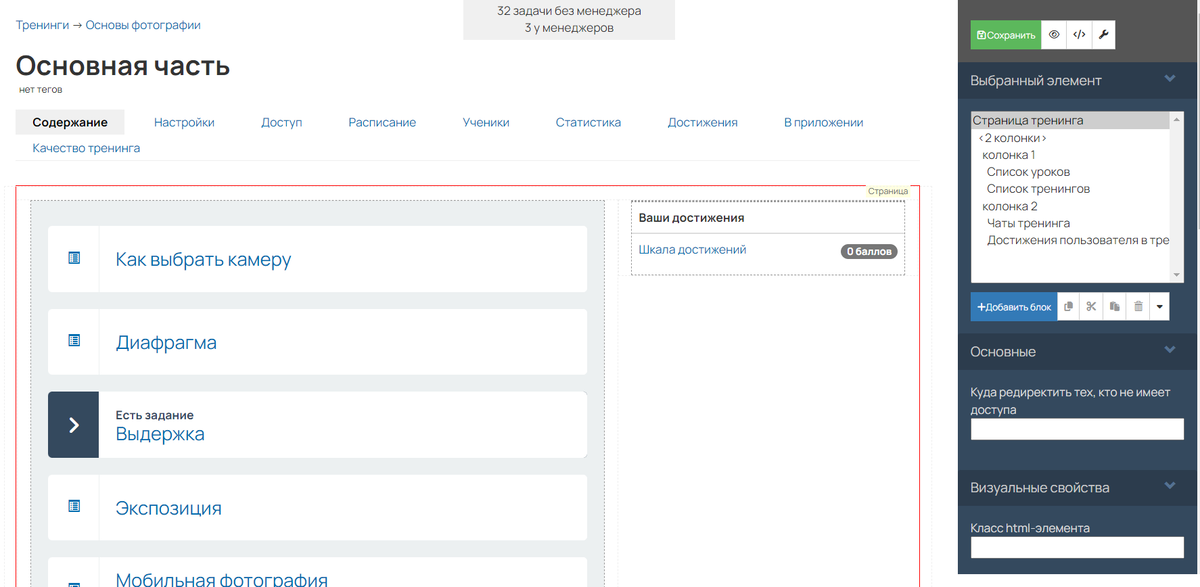Switch to the Содержание tab
The image size is (1200, 587).
[70, 122]
